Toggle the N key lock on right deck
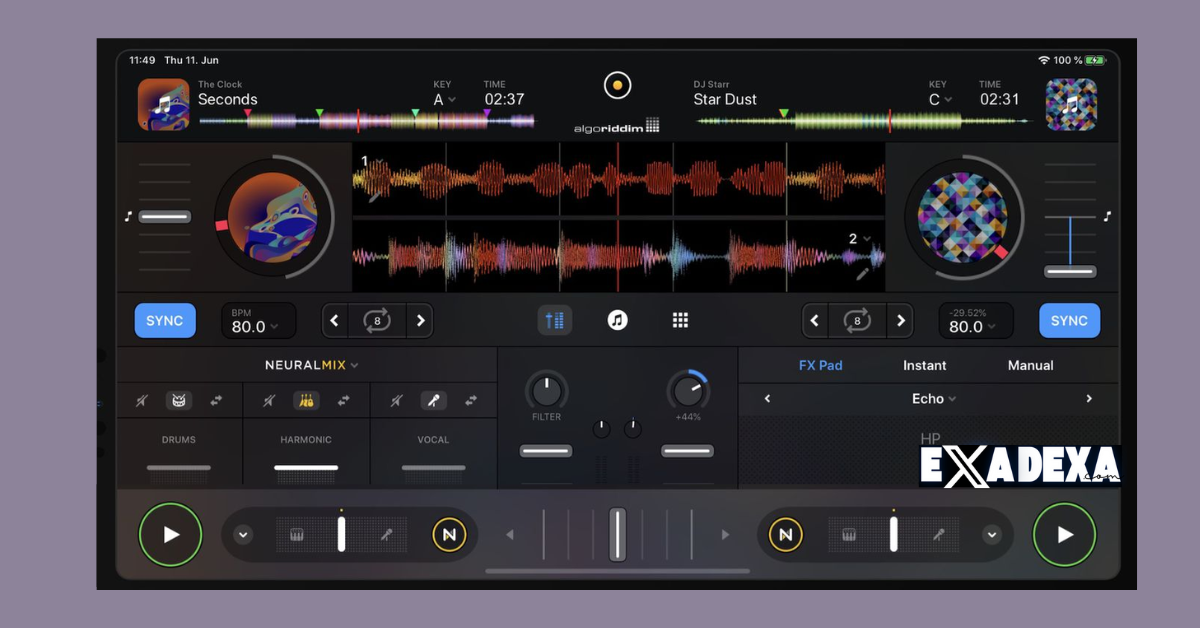This screenshot has width=1200, height=628. click(786, 534)
